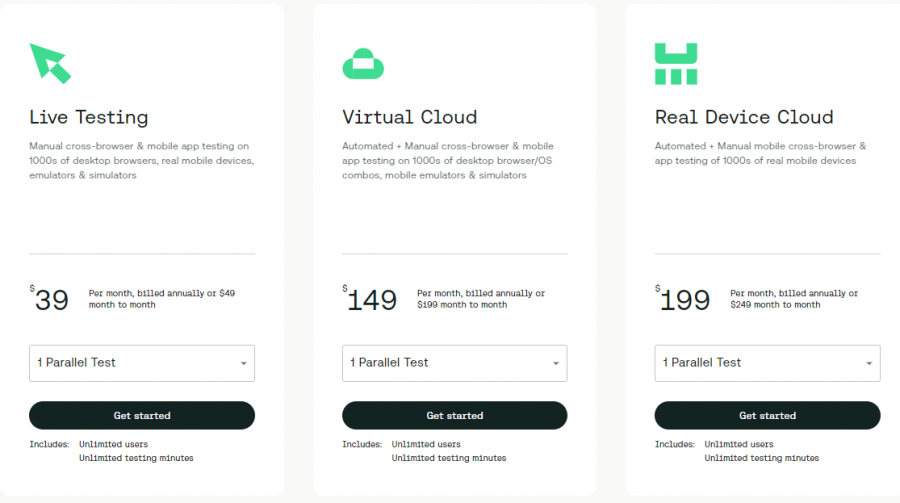
Task: Click the Real Device Cloud description text
Action: 760,153
